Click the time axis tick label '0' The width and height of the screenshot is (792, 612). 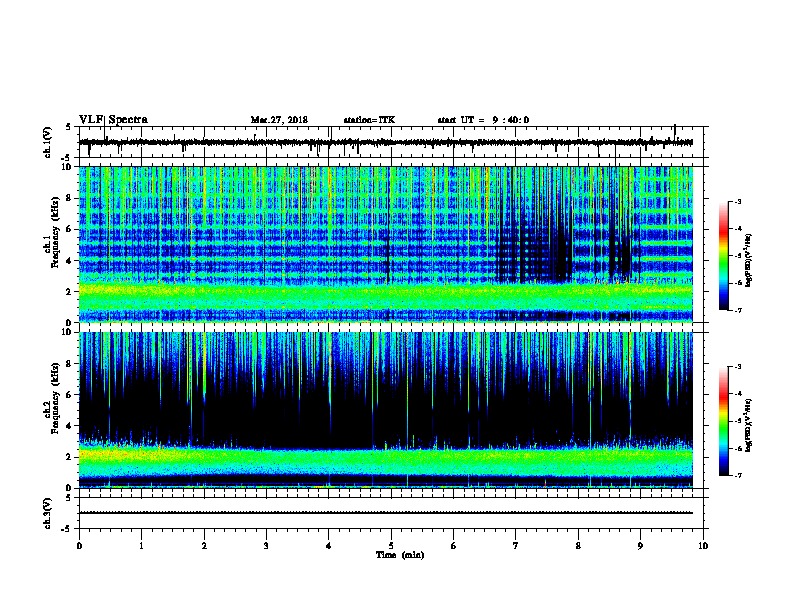click(79, 546)
